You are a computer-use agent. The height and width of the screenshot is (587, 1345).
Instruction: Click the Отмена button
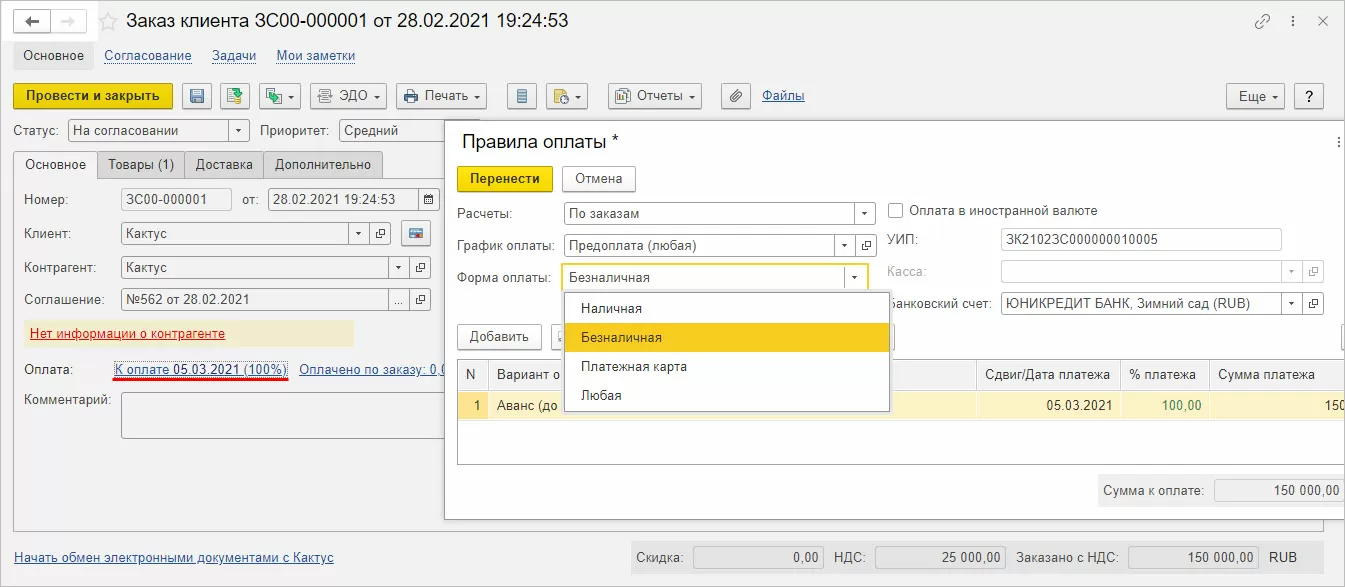(599, 179)
